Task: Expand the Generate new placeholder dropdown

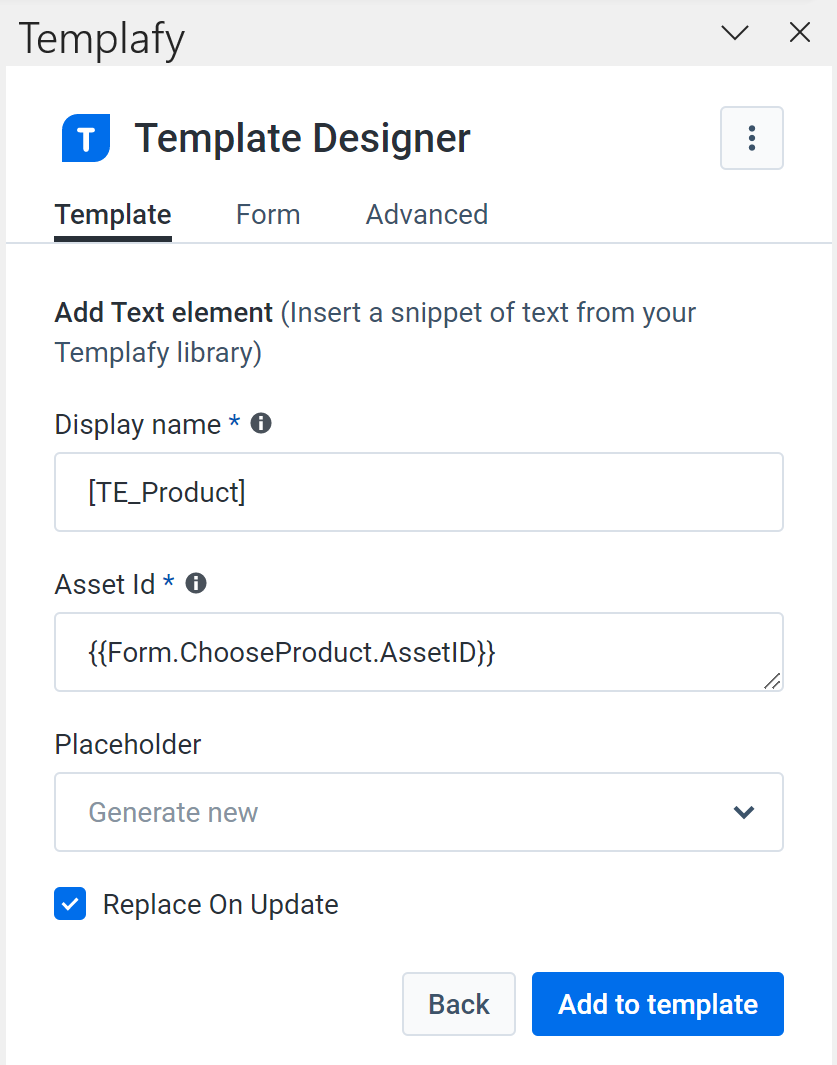Action: pyautogui.click(x=418, y=812)
